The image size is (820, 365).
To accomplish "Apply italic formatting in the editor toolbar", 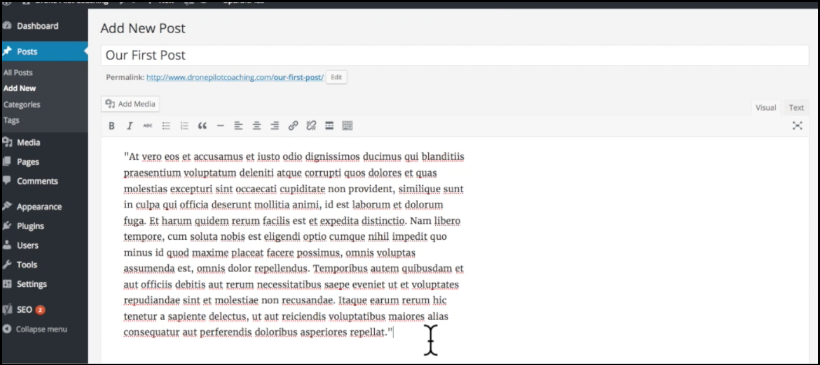I will point(130,126).
